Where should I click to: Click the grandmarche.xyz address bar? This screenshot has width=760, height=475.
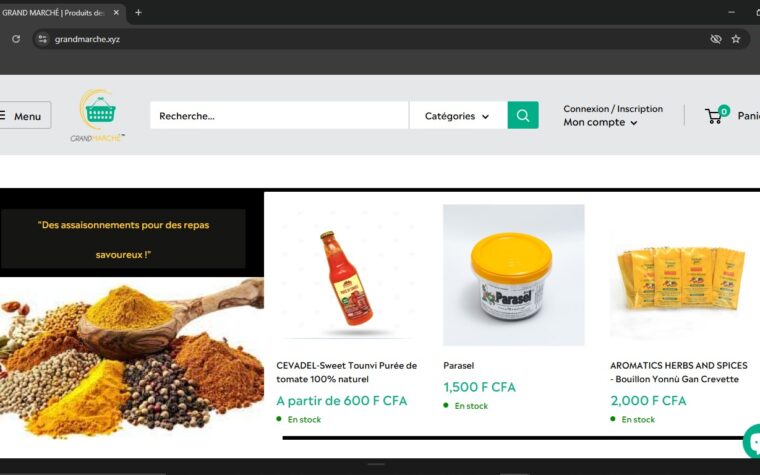[x=368, y=39]
